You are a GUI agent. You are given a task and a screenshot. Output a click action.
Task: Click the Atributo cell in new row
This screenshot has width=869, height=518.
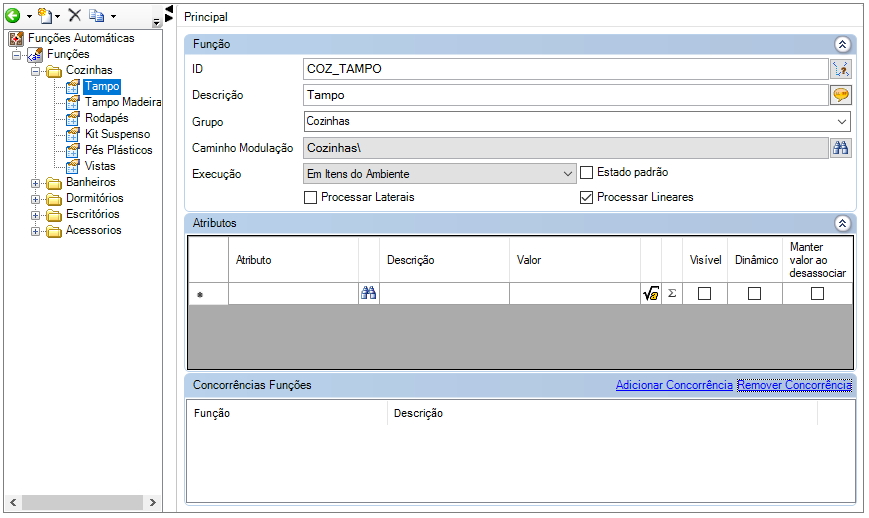point(293,294)
